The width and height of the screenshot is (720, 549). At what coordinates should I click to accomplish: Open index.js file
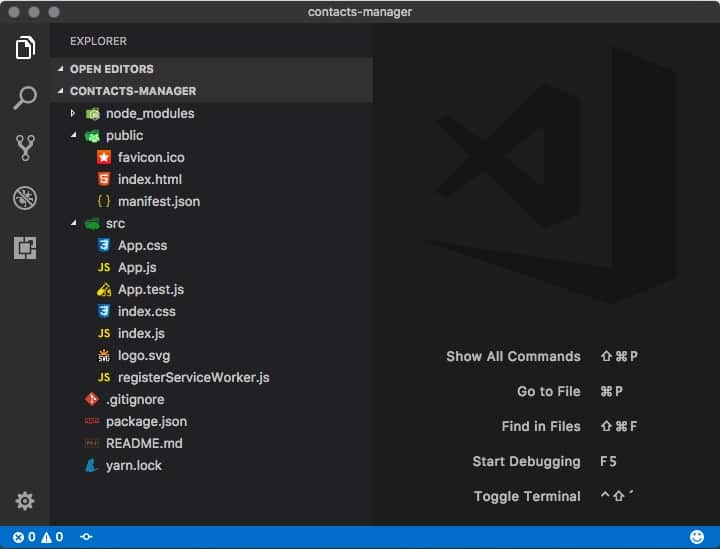pos(141,334)
